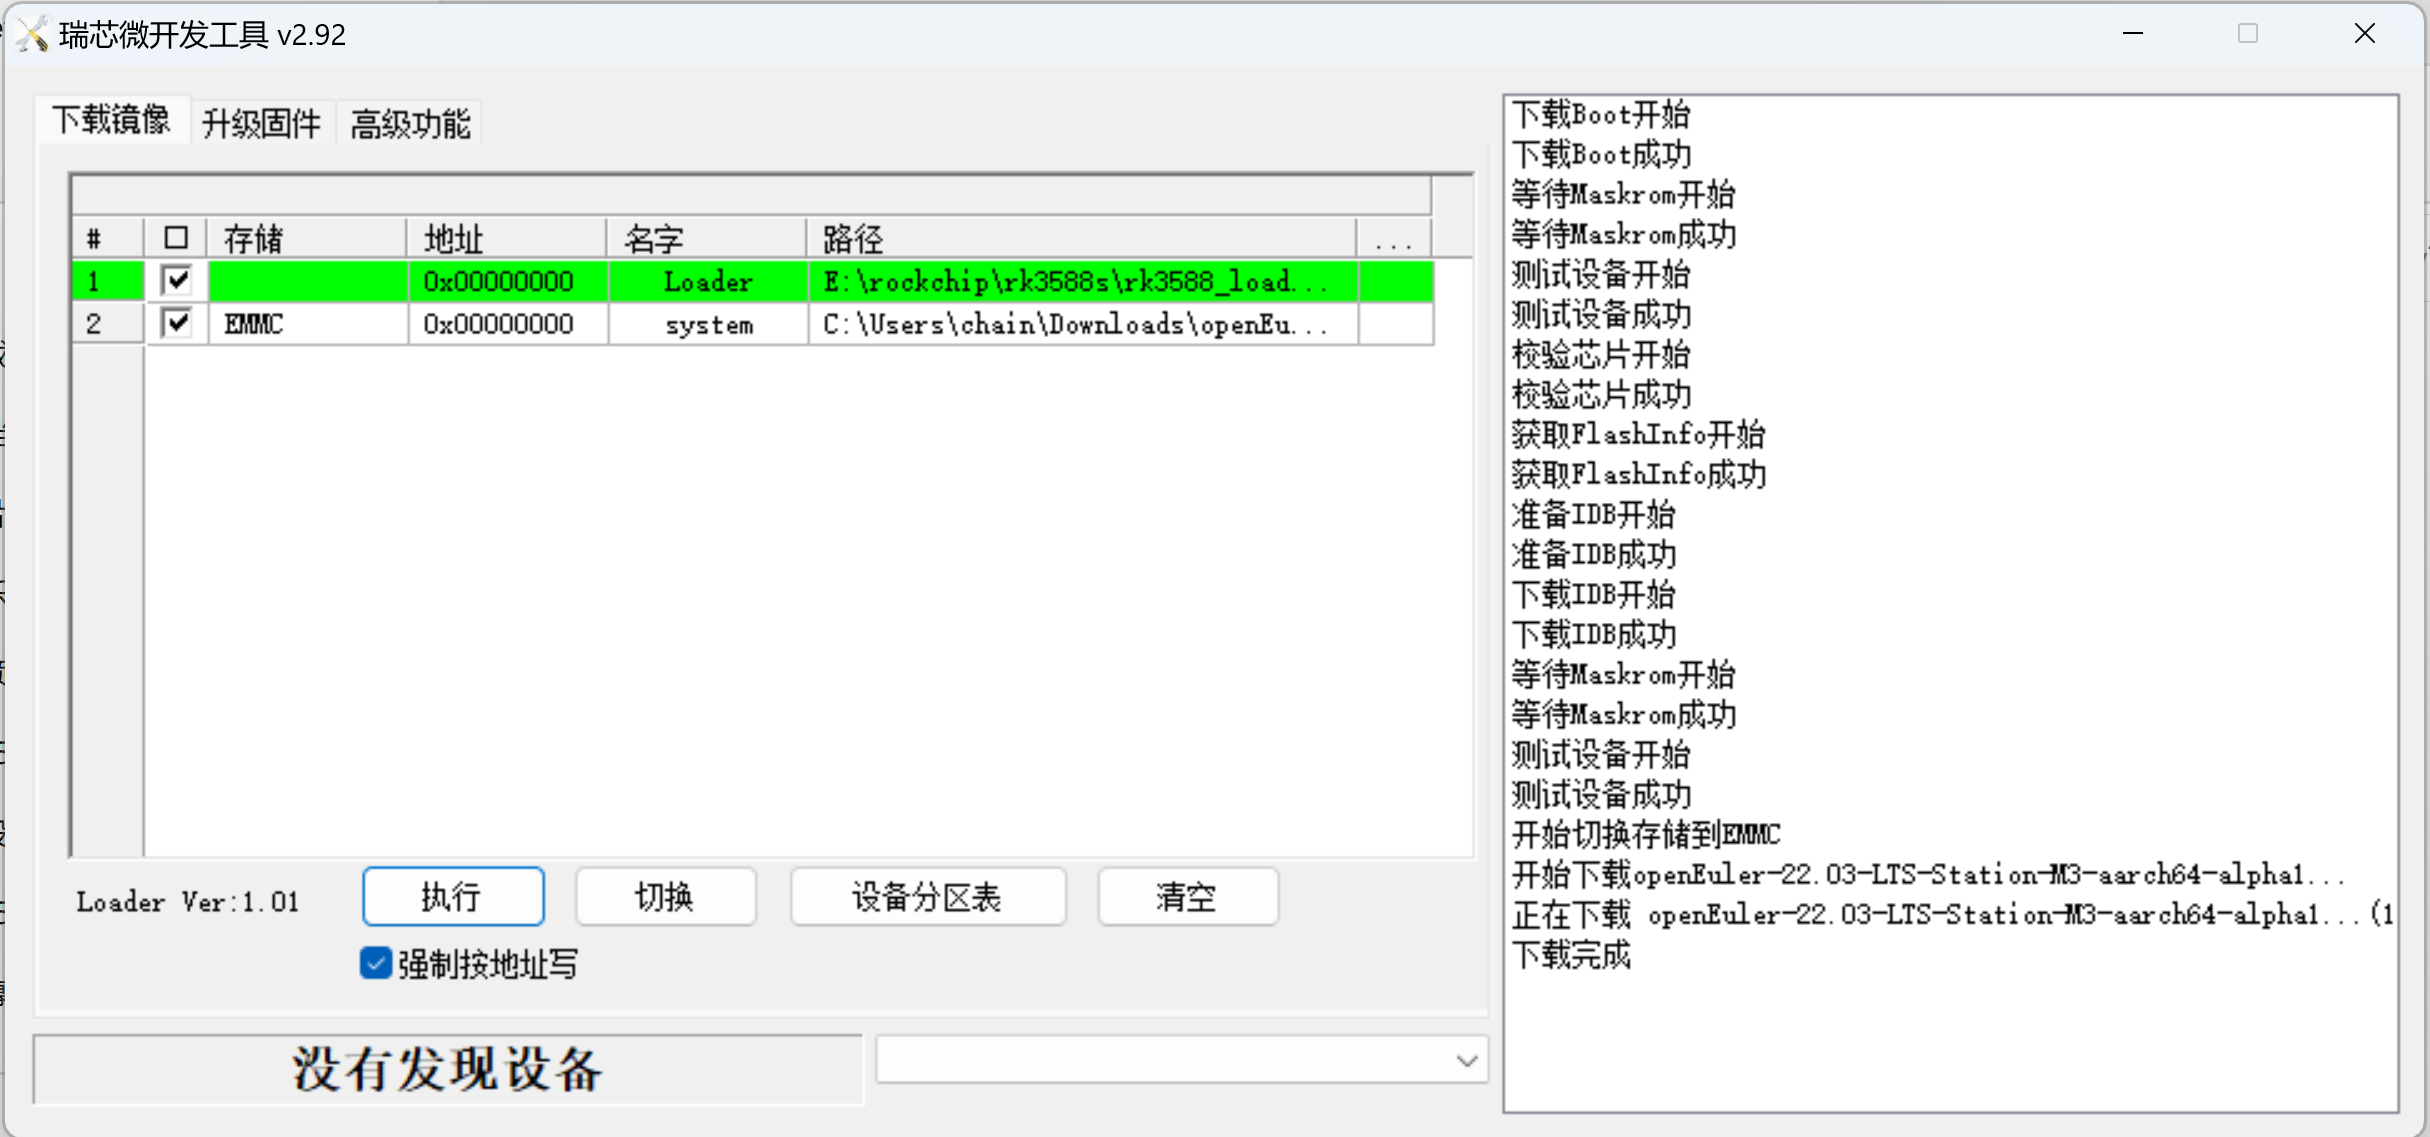Click the 下载完成 log line
This screenshot has height=1137, width=2430.
[x=1571, y=955]
